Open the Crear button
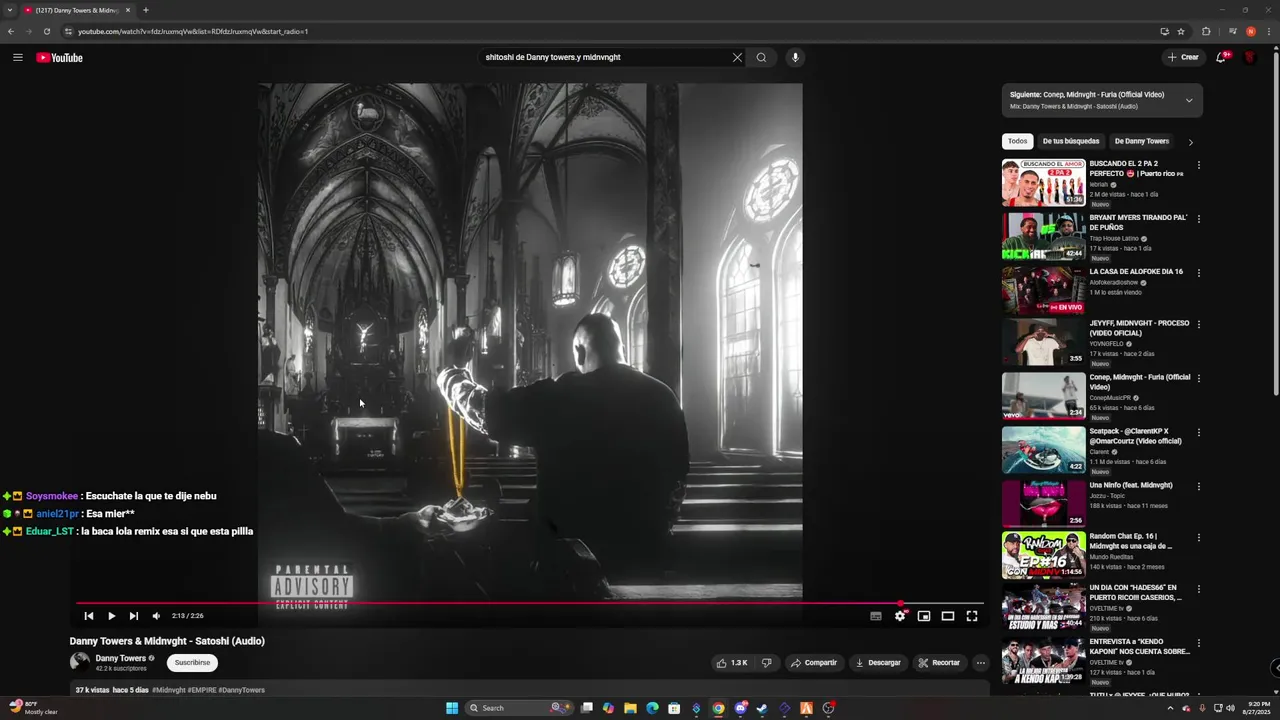 coord(1183,57)
